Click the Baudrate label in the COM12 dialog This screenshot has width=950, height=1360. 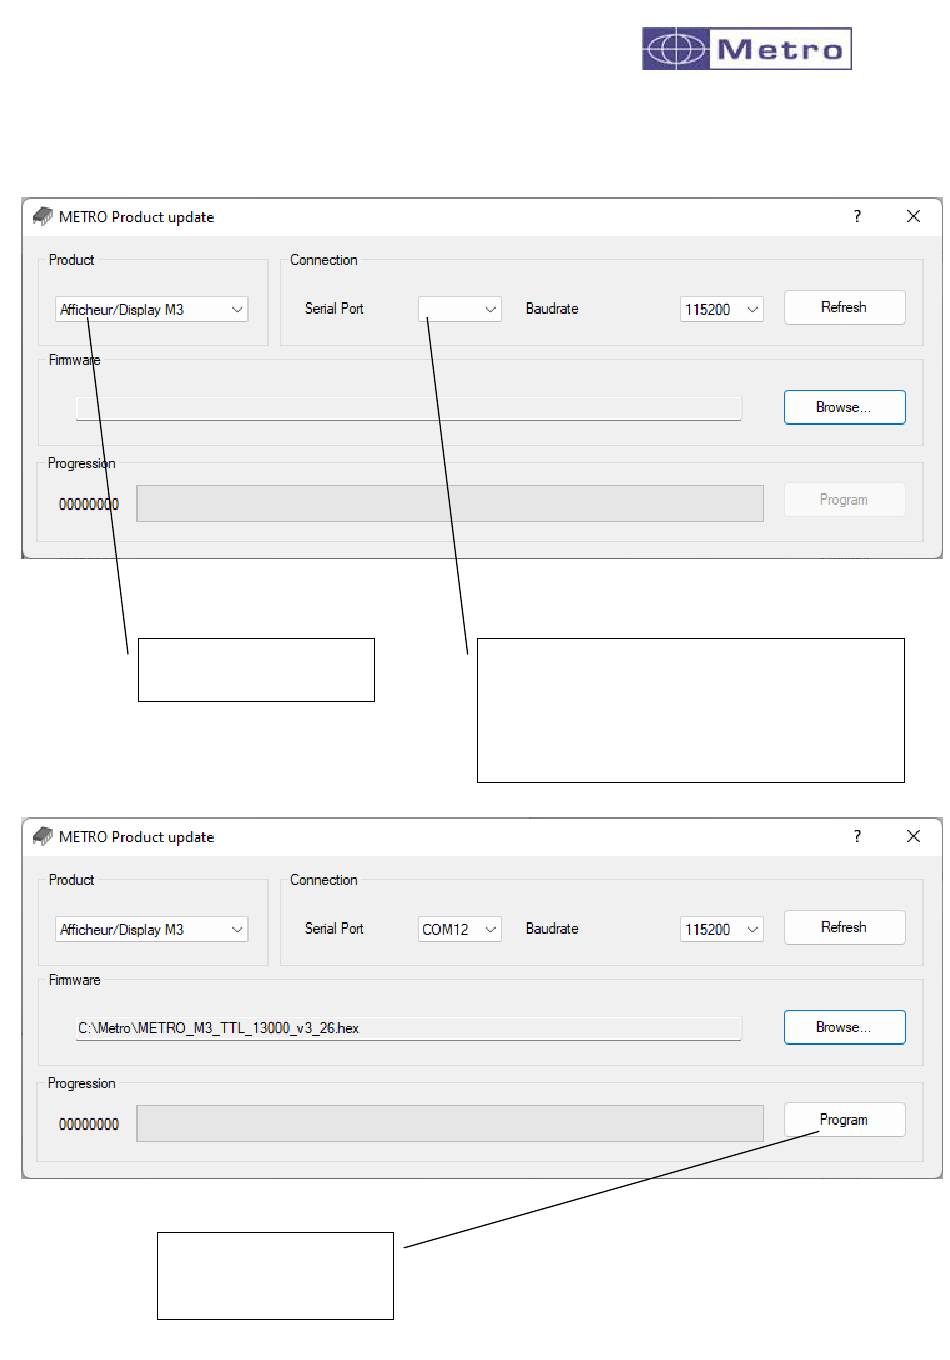552,929
